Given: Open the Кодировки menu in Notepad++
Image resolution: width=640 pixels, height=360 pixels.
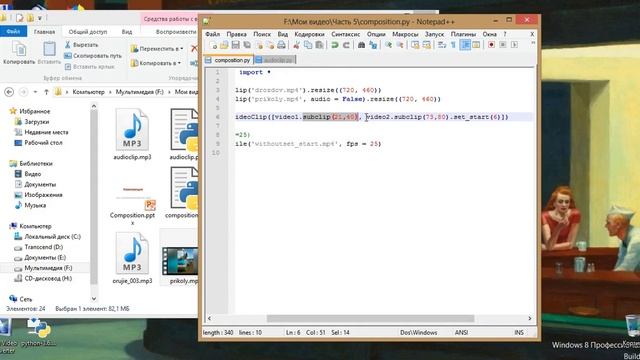Looking at the screenshot, I should [x=309, y=34].
